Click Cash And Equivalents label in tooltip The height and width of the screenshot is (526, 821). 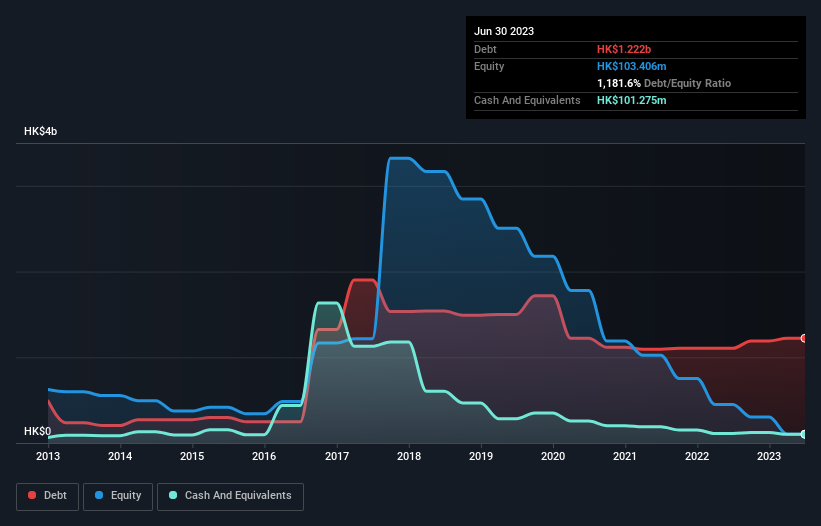[x=527, y=100]
